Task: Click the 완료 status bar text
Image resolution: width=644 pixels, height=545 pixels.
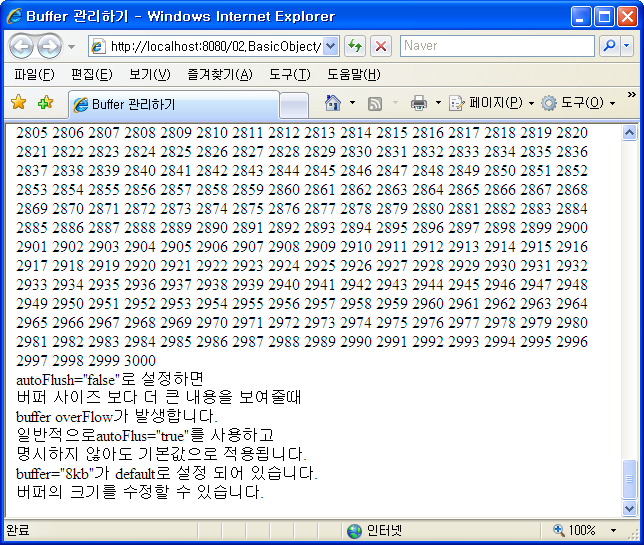Action: (x=18, y=531)
